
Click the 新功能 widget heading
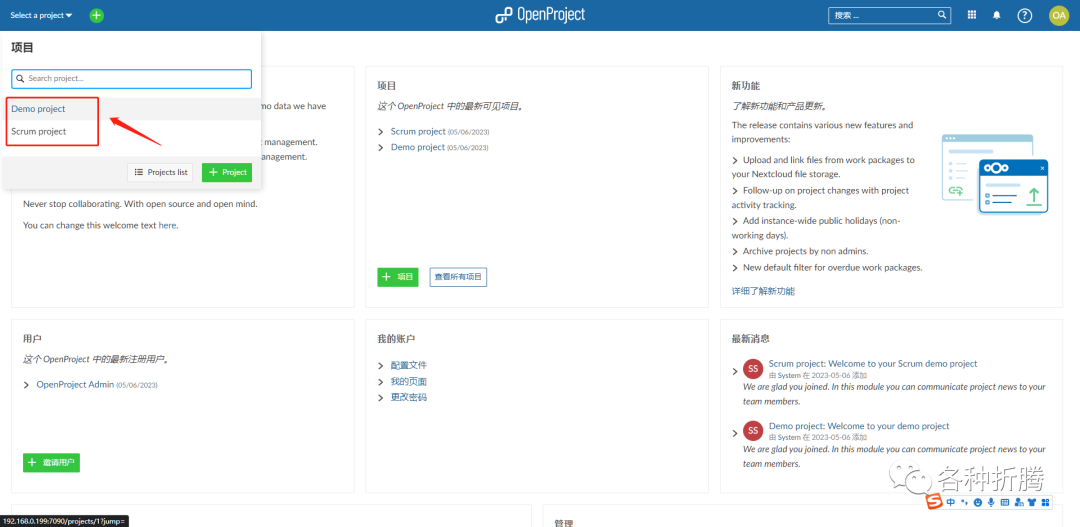click(745, 86)
